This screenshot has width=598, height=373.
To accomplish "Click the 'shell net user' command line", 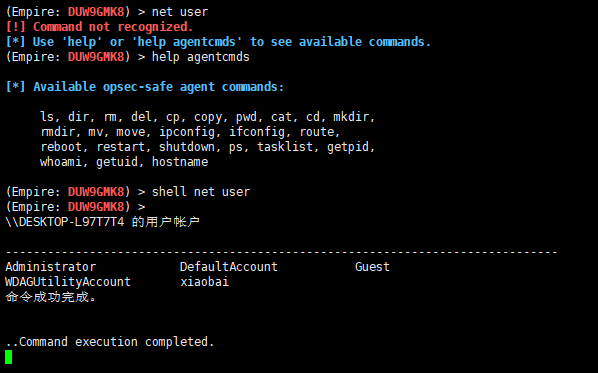I will tap(201, 191).
